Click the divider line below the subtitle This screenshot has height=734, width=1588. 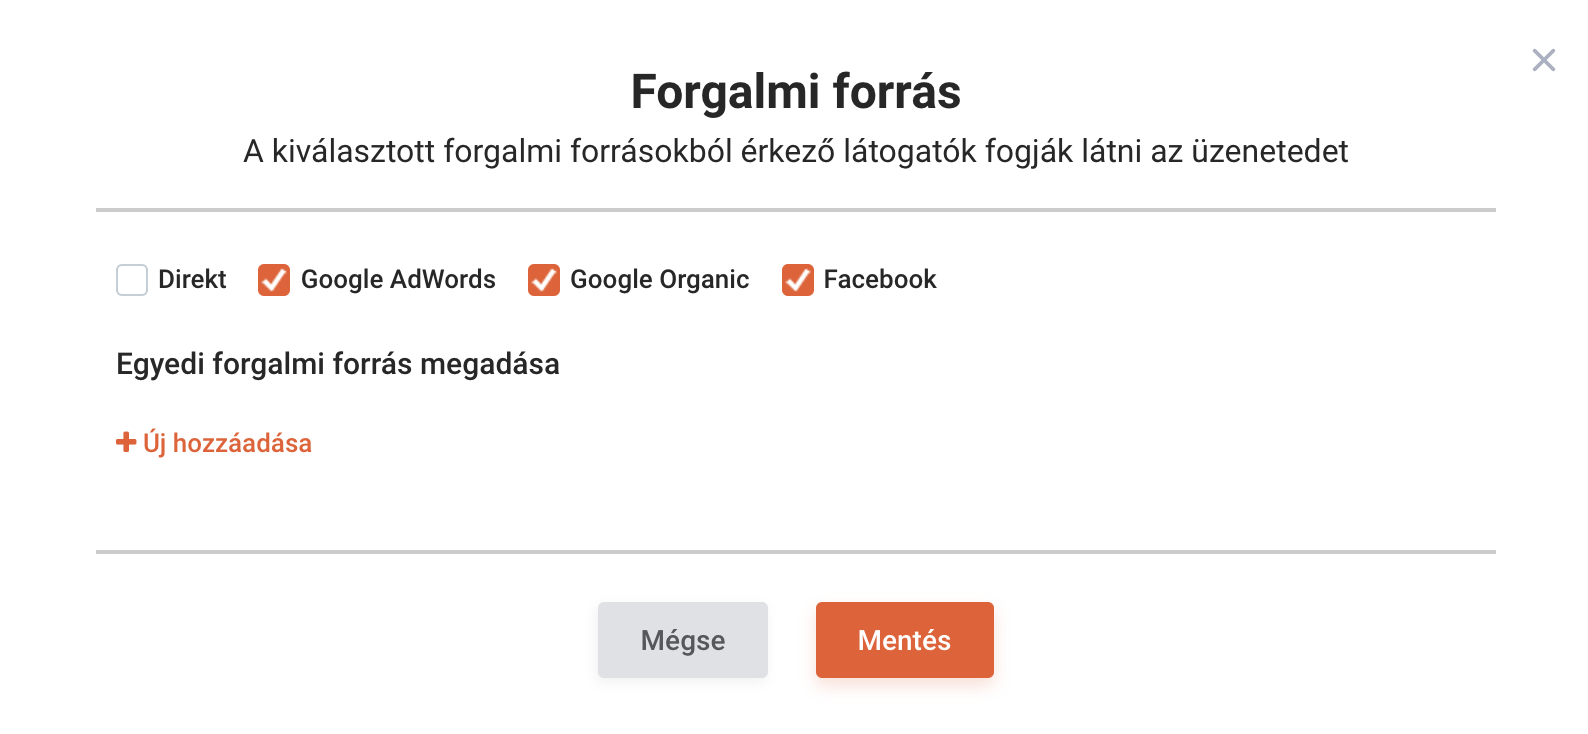pyautogui.click(x=795, y=210)
